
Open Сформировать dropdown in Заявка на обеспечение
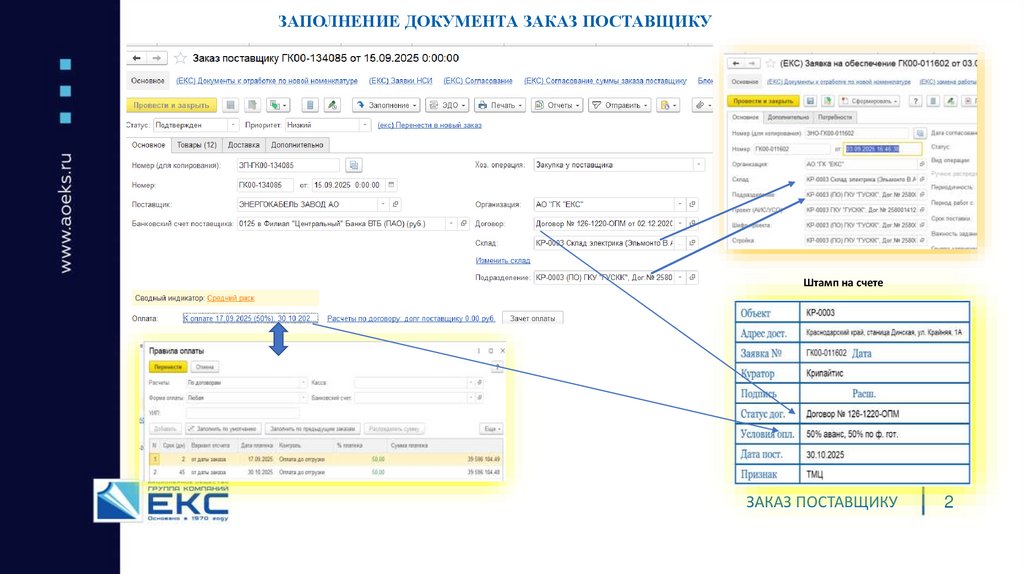[870, 101]
